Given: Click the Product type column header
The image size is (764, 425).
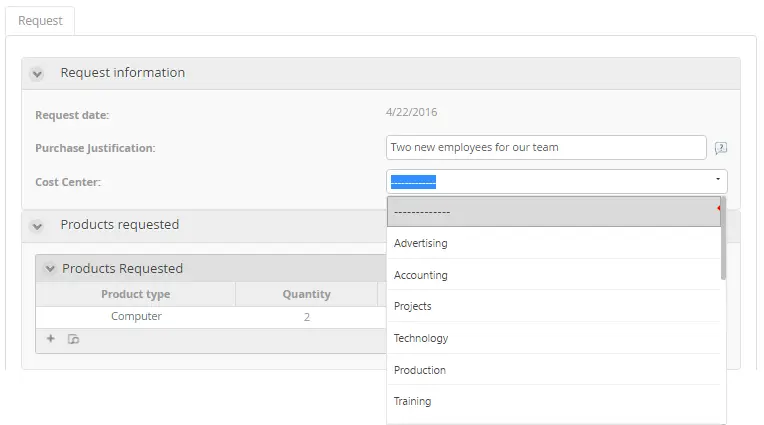Looking at the screenshot, I should (135, 294).
